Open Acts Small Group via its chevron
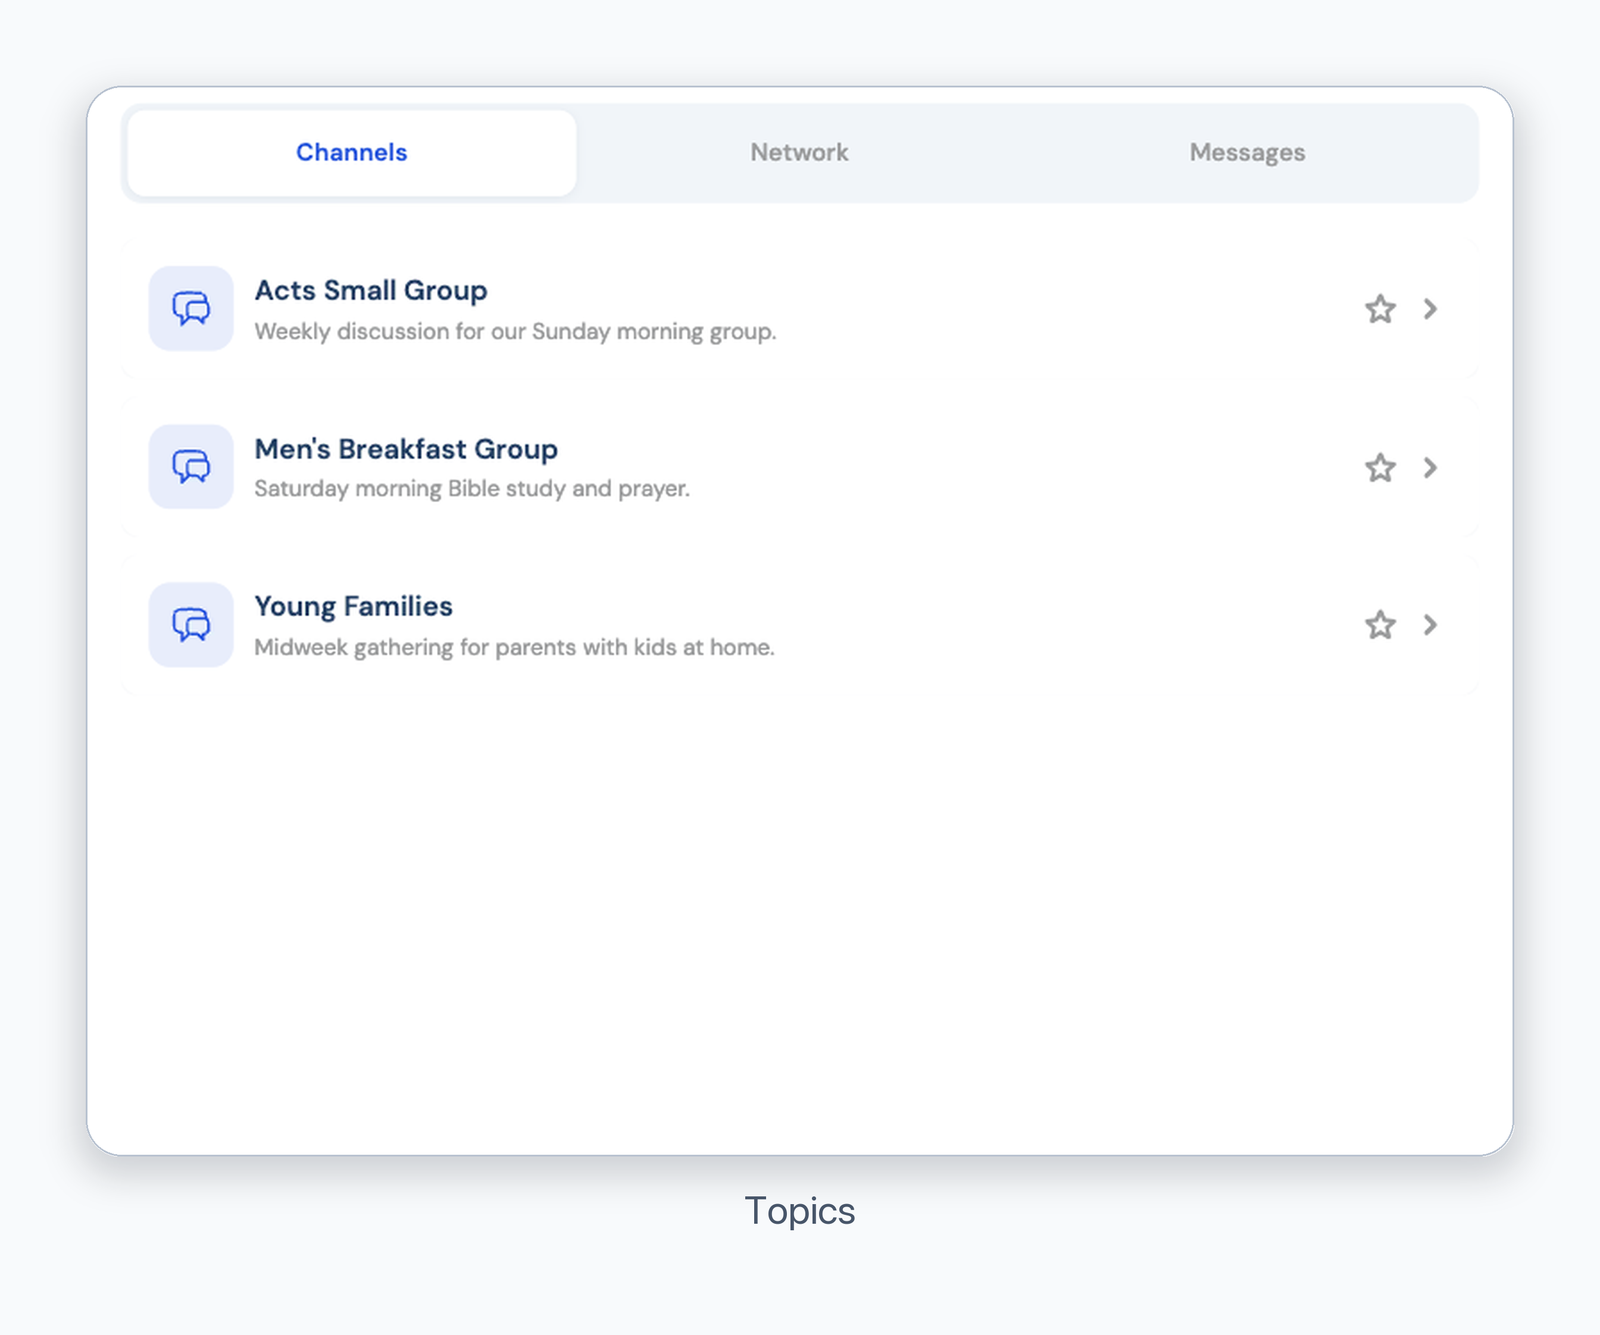This screenshot has height=1335, width=1600. coord(1430,309)
